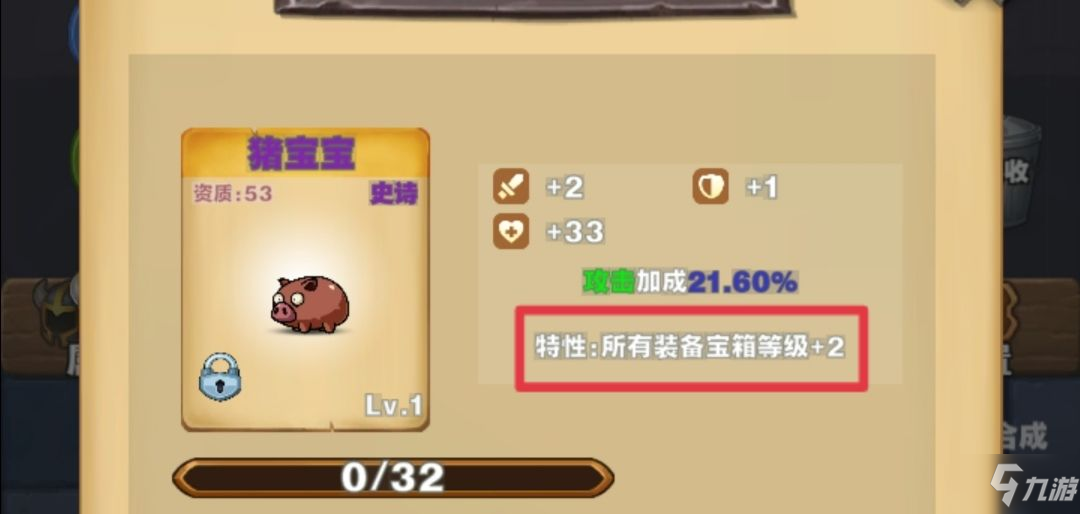This screenshot has width=1080, height=514.
Task: Click the trash can recycle icon
Action: pyautogui.click(x=1022, y=171)
